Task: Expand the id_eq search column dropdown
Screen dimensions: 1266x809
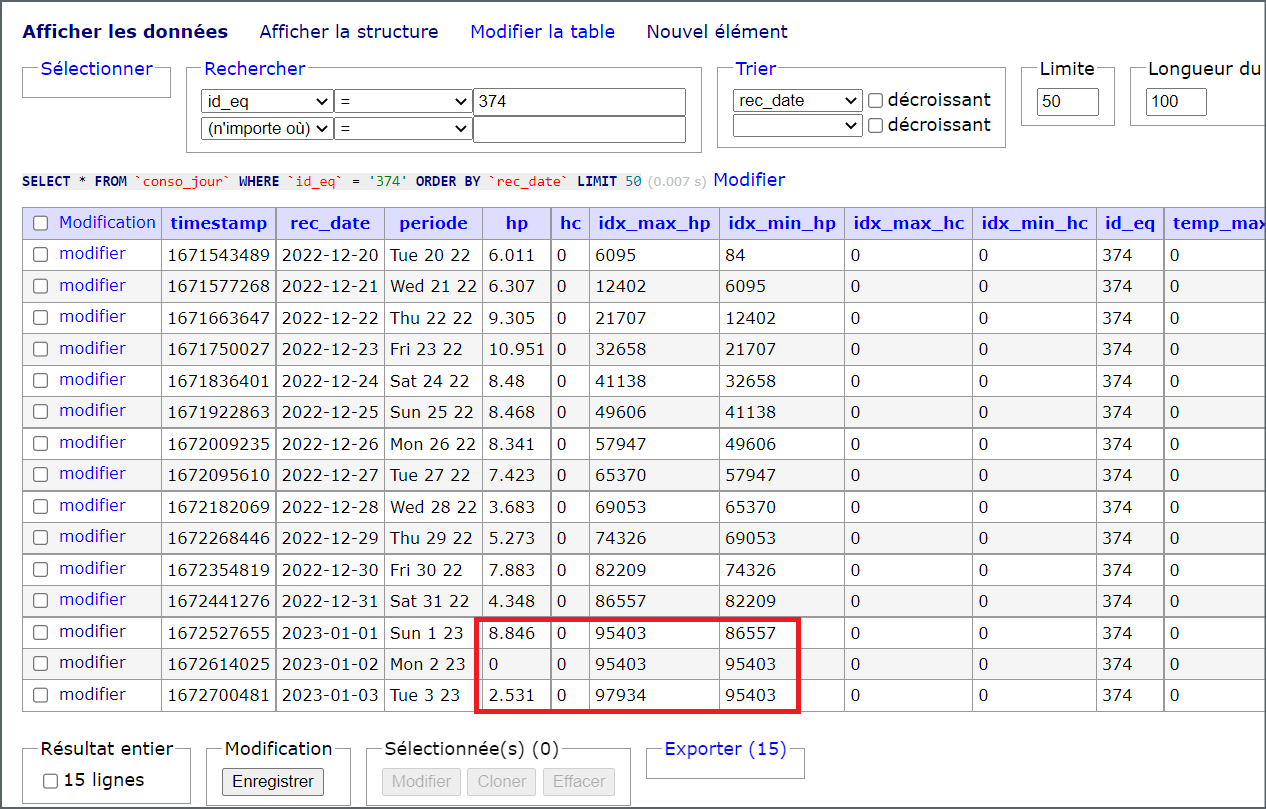Action: point(267,102)
